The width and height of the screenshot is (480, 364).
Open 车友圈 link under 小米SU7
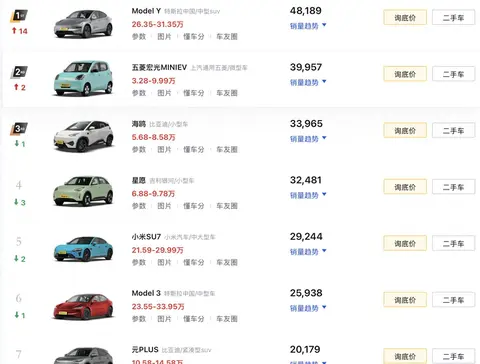(x=227, y=262)
